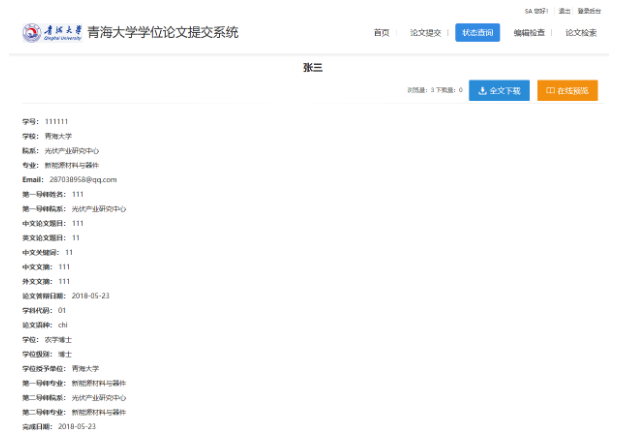Image resolution: width=632 pixels, height=448 pixels.
Task: Select the highlighted 状态查询 tab
Action: coord(477,33)
